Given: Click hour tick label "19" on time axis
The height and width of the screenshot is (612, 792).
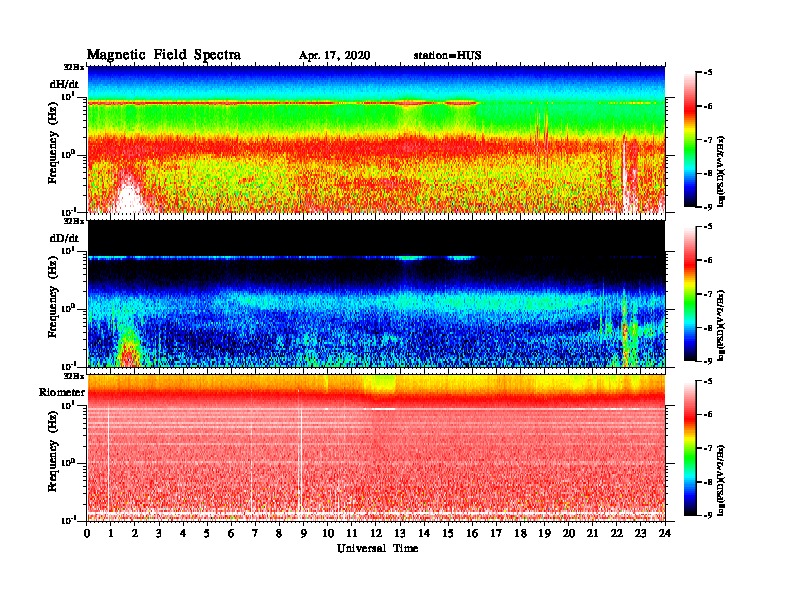Looking at the screenshot, I should pos(544,533).
